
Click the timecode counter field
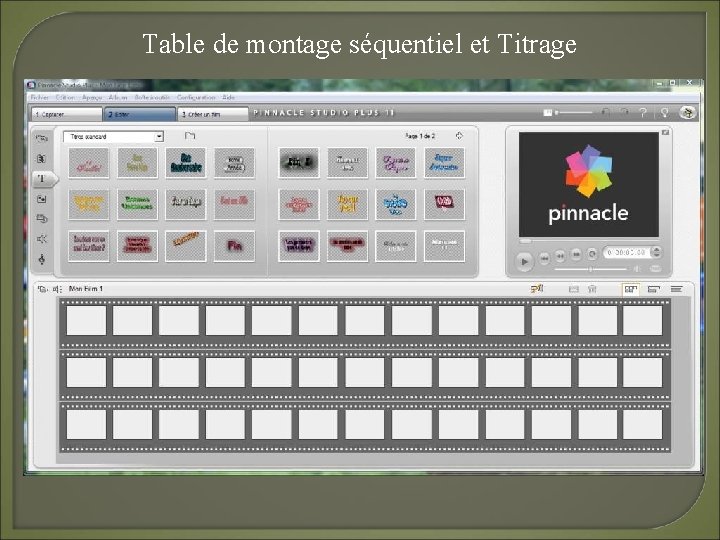click(627, 252)
